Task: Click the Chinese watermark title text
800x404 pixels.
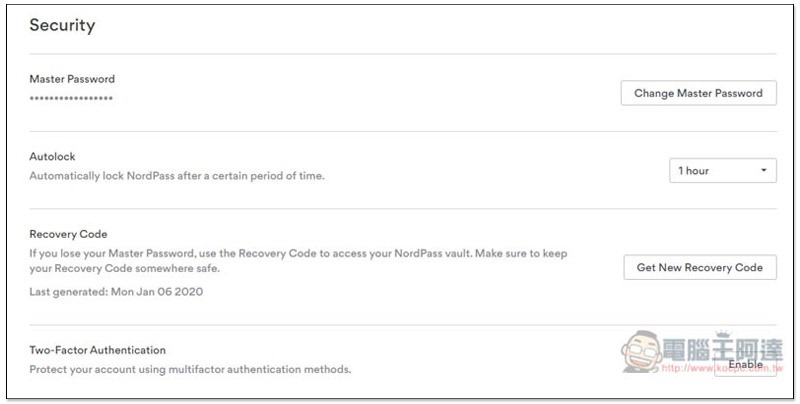Action: coord(722,350)
